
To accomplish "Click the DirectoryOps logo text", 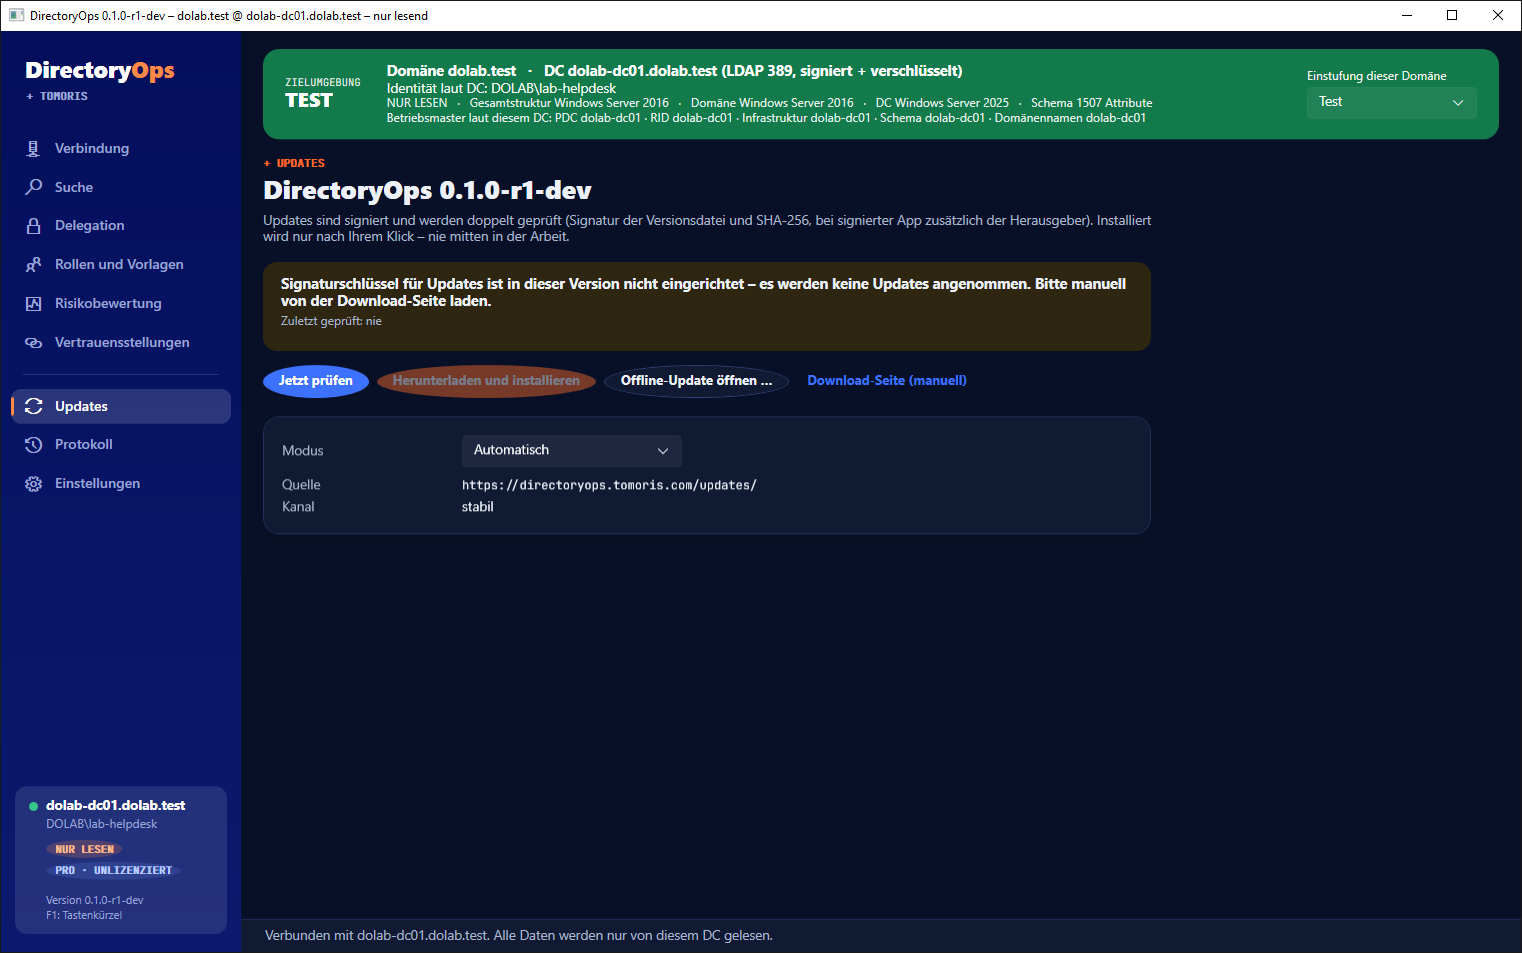I will click(x=100, y=70).
